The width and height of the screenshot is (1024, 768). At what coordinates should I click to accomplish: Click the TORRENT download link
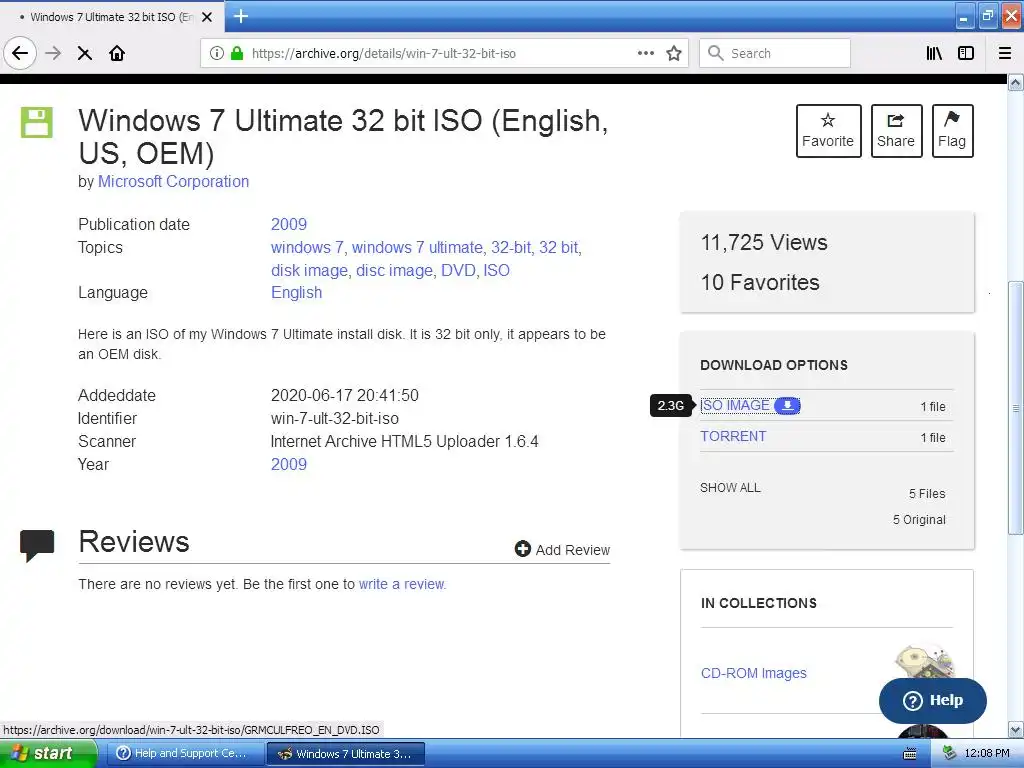[733, 436]
